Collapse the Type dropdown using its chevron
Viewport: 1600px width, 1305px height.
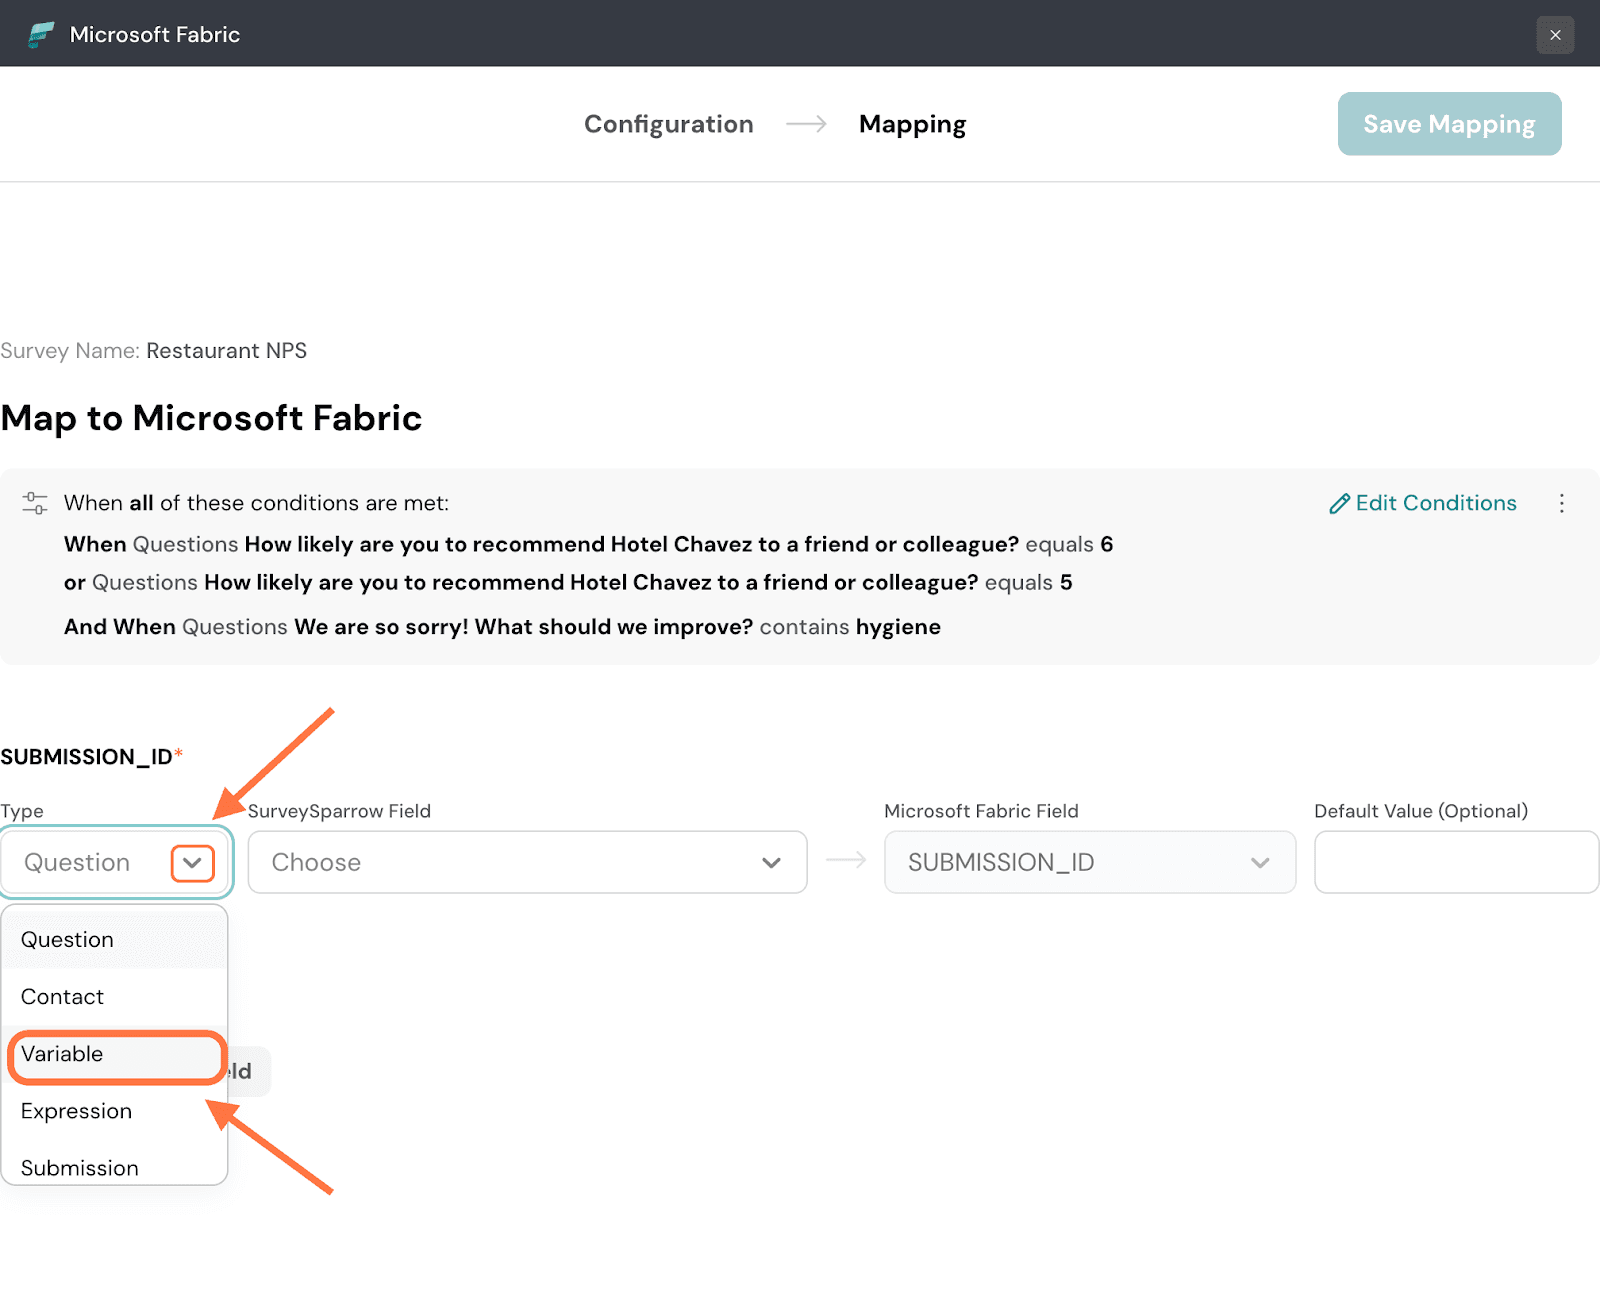click(192, 863)
